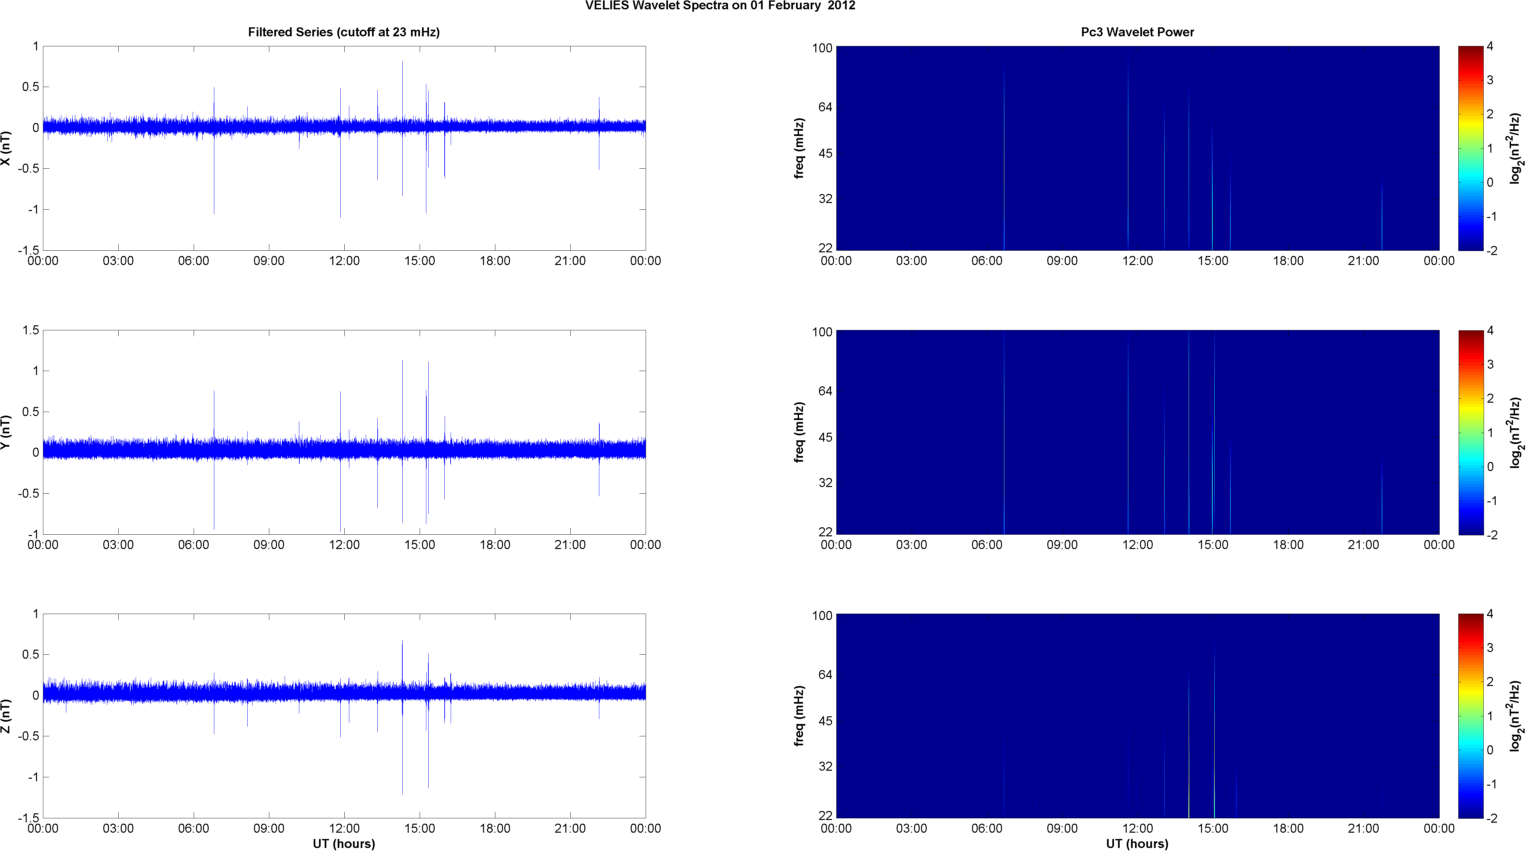Click the "-1.5" tick on the Z (nT) axis
This screenshot has width=1526, height=851.
(x=28, y=818)
